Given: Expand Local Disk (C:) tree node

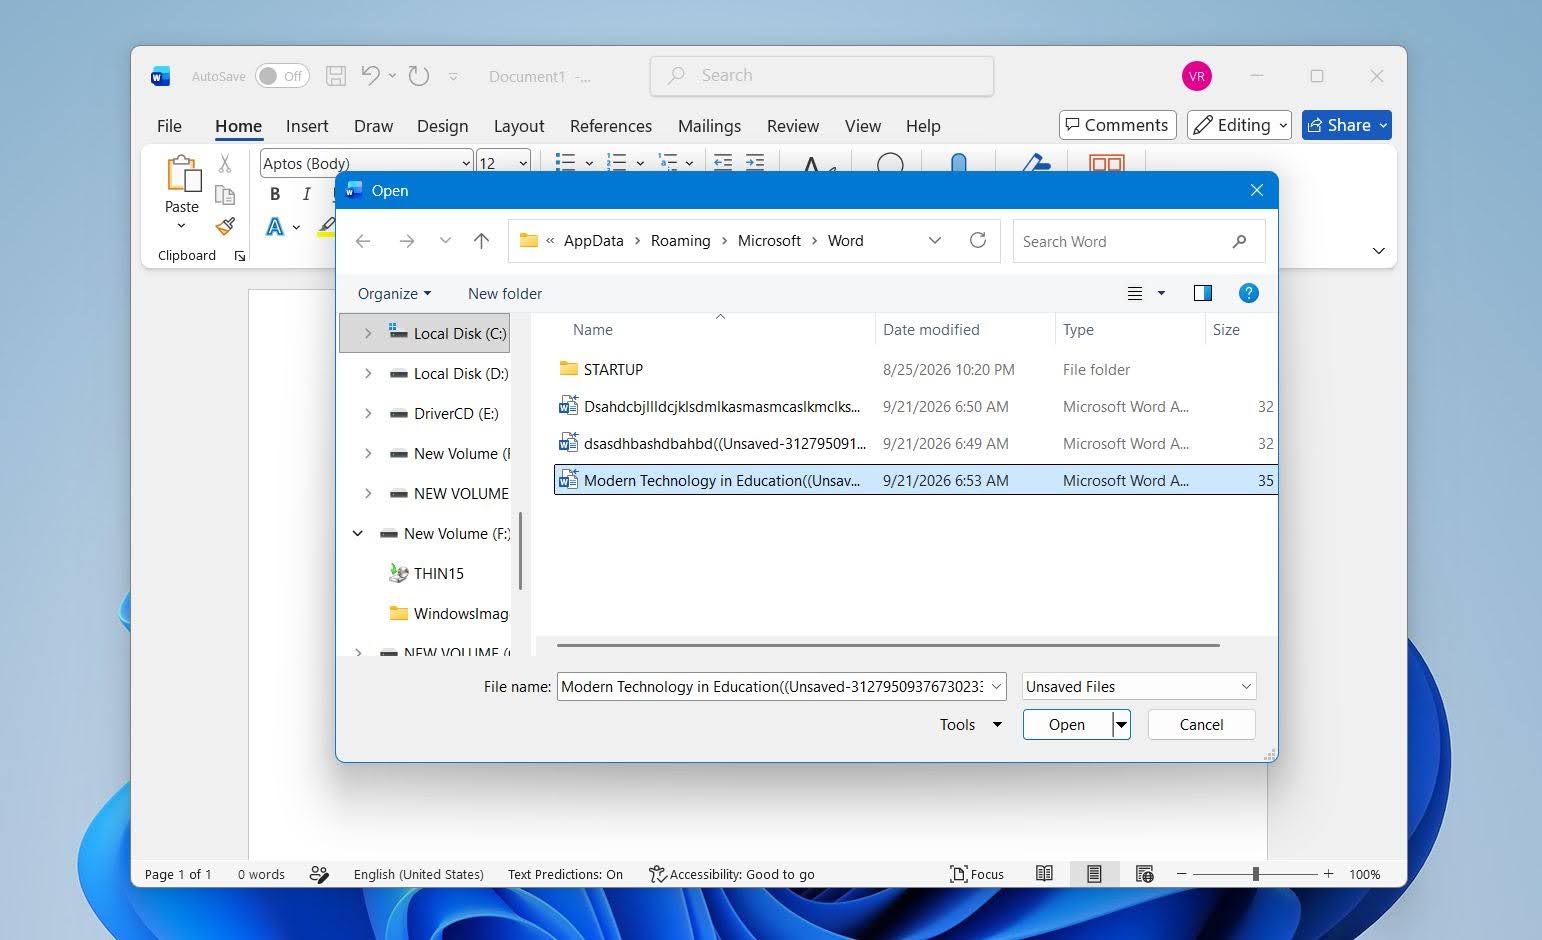Looking at the screenshot, I should click(x=368, y=333).
